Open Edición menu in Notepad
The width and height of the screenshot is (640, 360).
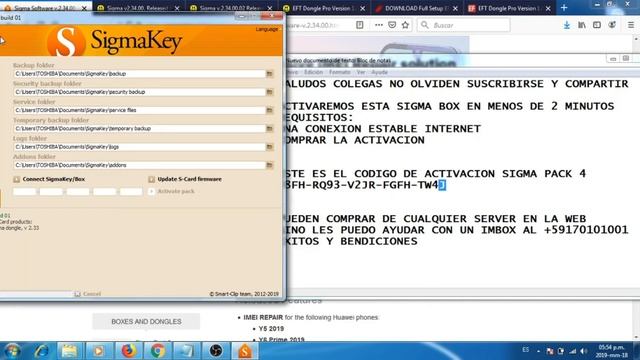[313, 72]
